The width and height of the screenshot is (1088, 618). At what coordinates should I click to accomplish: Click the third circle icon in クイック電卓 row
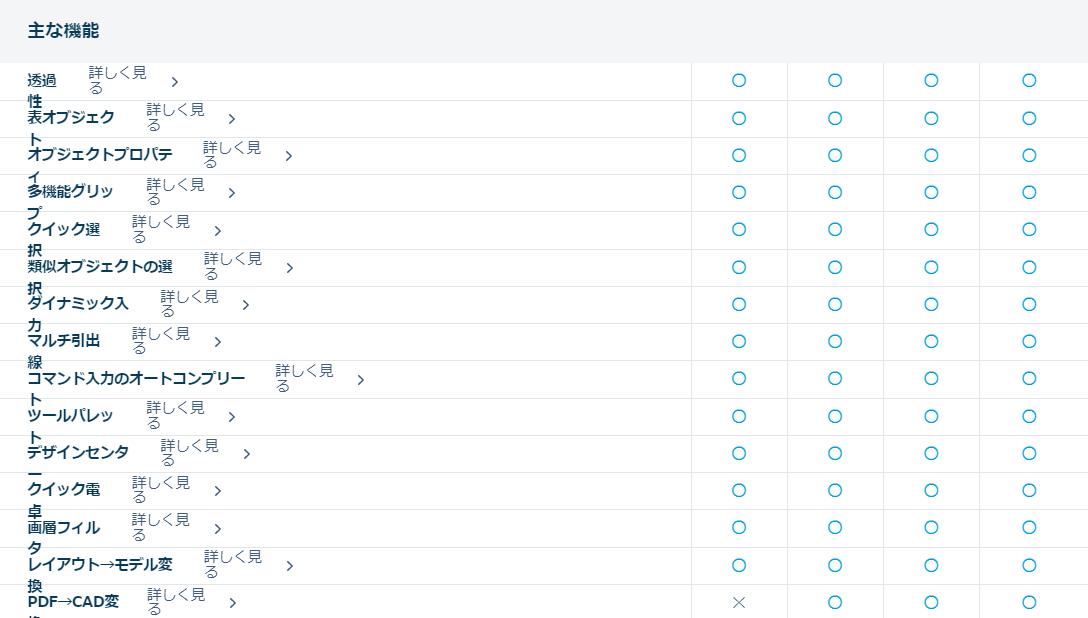click(931, 490)
